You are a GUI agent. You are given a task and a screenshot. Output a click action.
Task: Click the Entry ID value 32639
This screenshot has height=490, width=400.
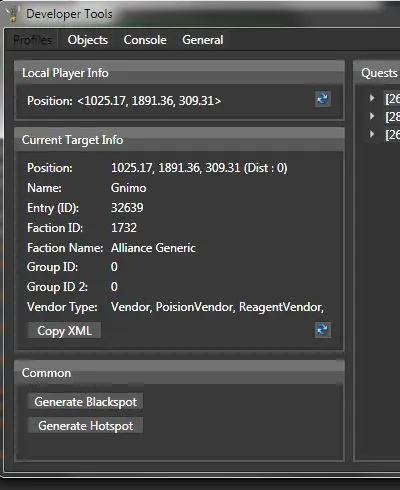pos(127,208)
